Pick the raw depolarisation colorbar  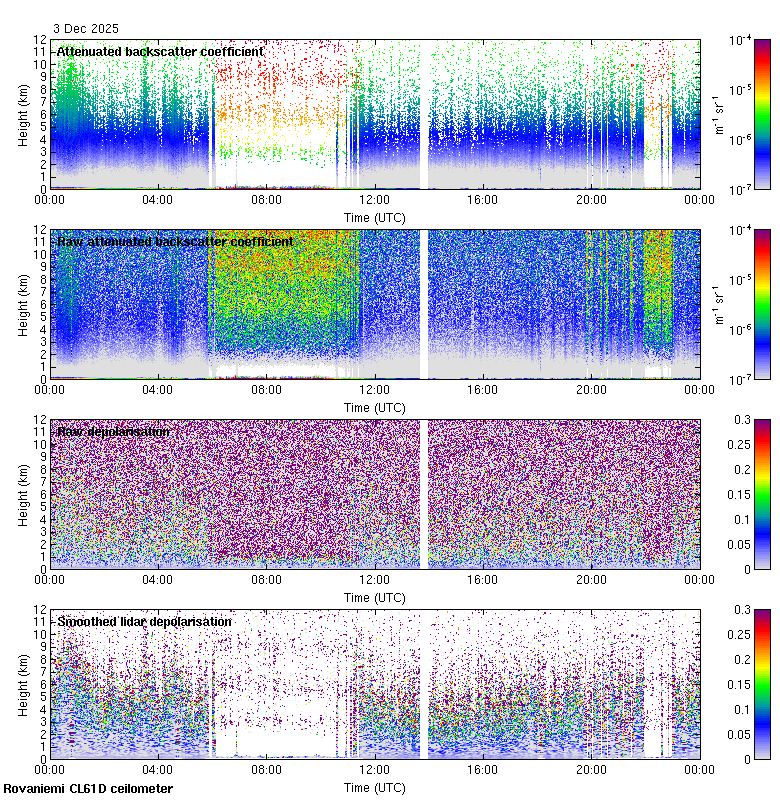click(734, 494)
